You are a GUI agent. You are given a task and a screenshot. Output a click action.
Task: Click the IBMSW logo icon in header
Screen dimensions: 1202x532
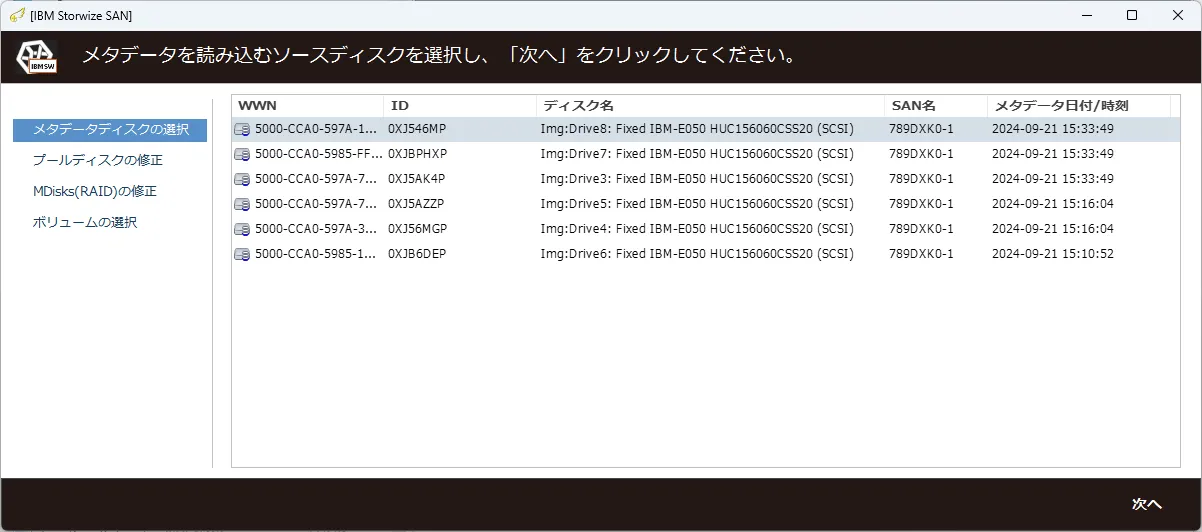click(x=38, y=56)
